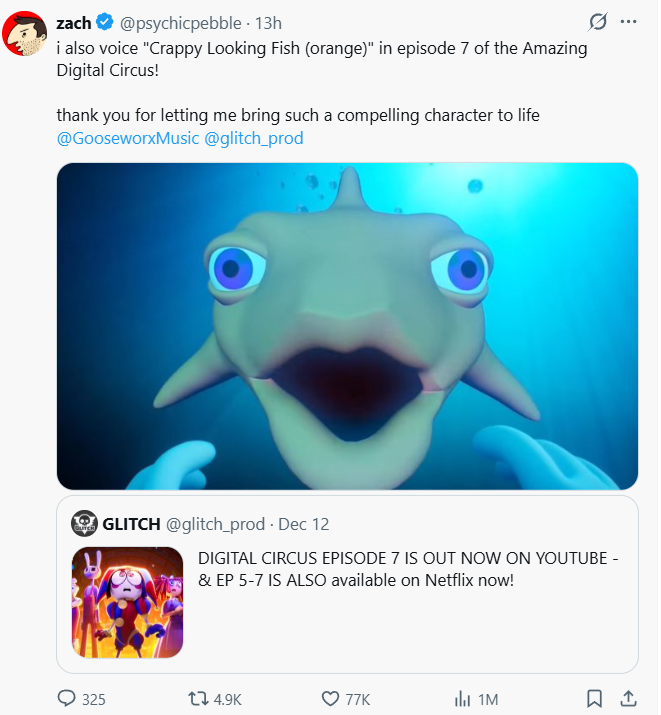The image size is (661, 715).
Task: Click the 13h timestamp of the post
Action: [269, 23]
